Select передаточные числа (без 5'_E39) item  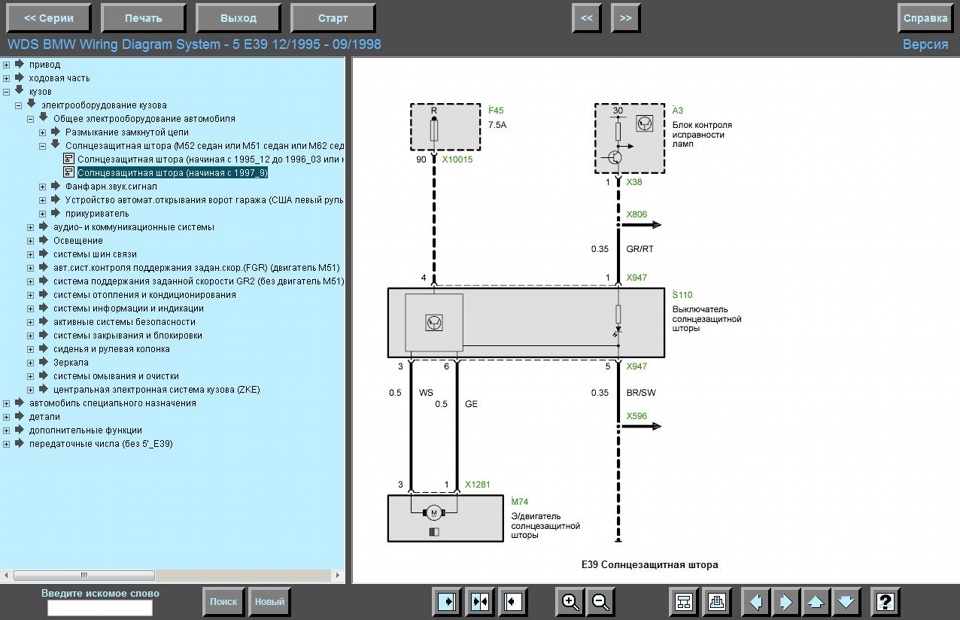pos(101,444)
